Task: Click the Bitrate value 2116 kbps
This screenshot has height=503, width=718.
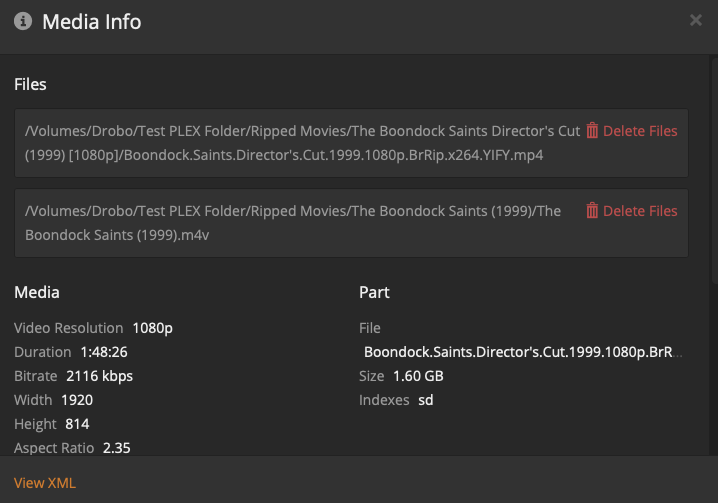Action: [99, 376]
